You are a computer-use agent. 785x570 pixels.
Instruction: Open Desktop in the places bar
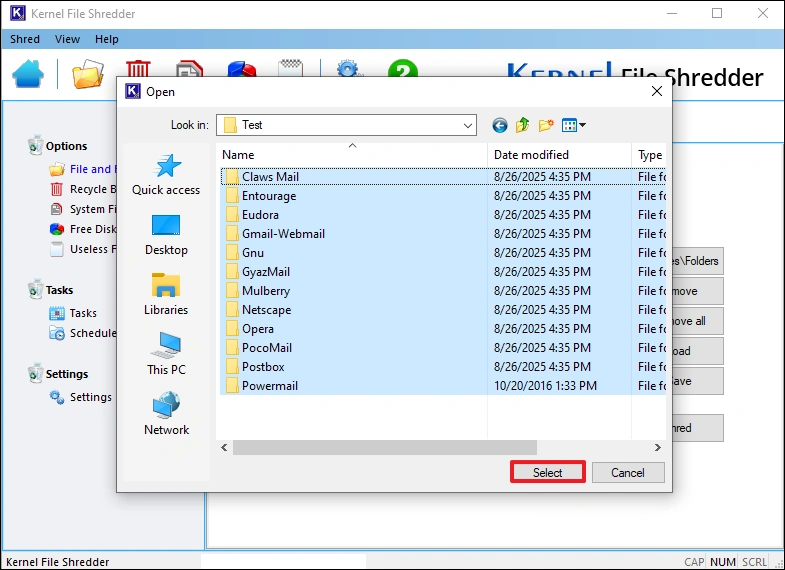pos(166,235)
